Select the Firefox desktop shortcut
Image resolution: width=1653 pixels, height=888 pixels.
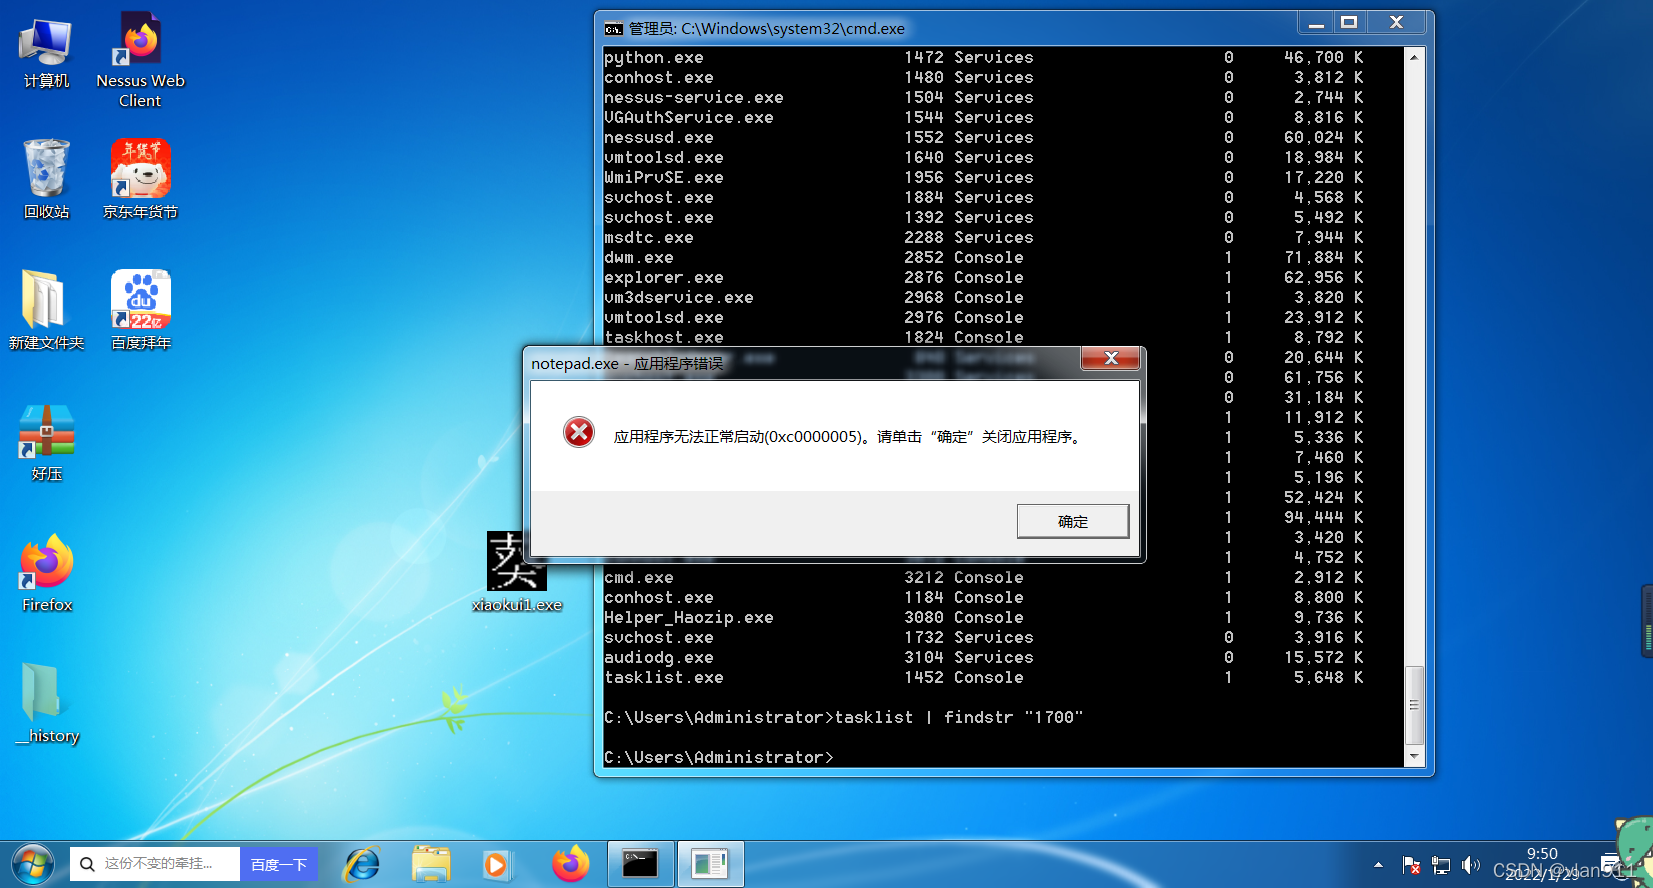pos(47,574)
